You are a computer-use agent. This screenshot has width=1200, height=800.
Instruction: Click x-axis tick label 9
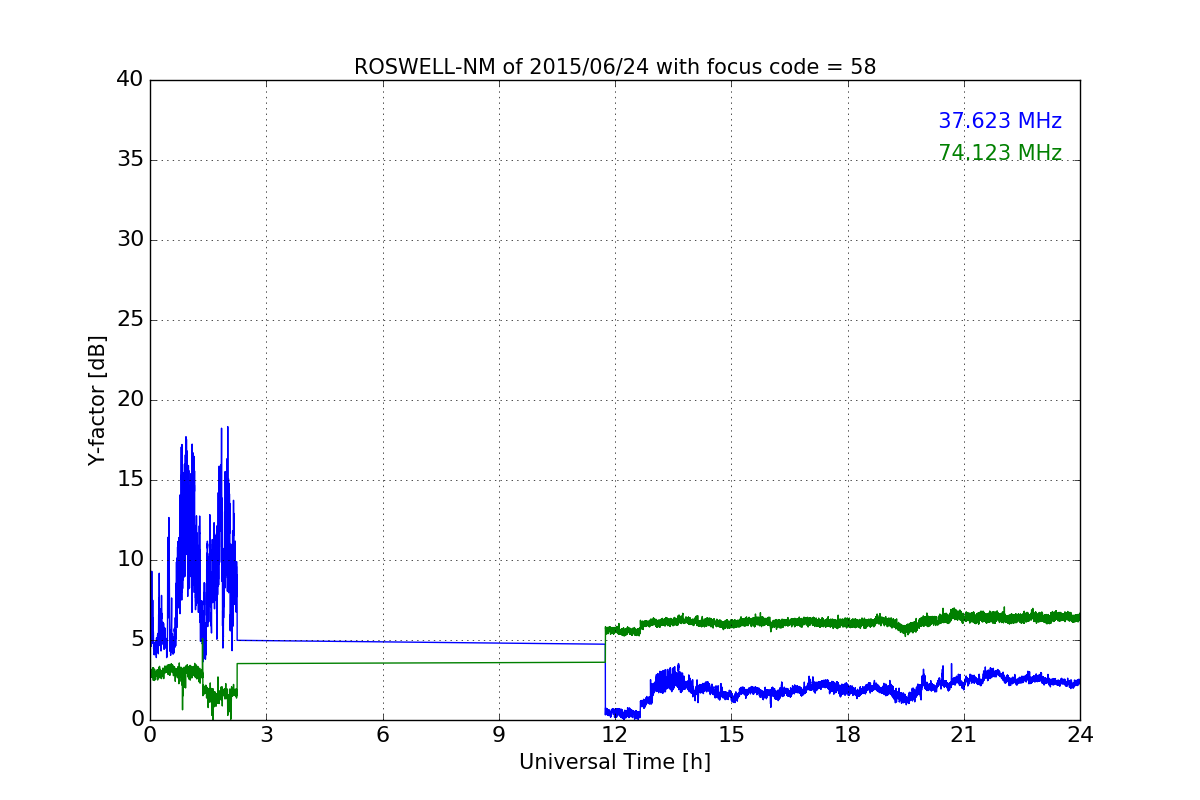[499, 735]
